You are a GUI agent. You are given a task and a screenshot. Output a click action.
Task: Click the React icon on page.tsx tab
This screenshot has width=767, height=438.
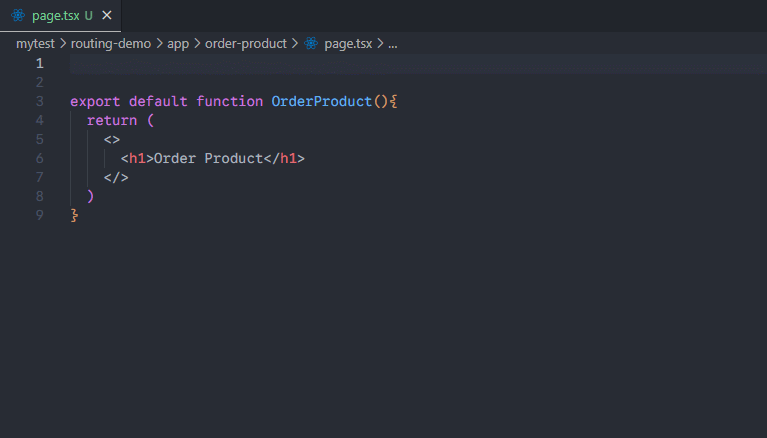[x=18, y=16]
